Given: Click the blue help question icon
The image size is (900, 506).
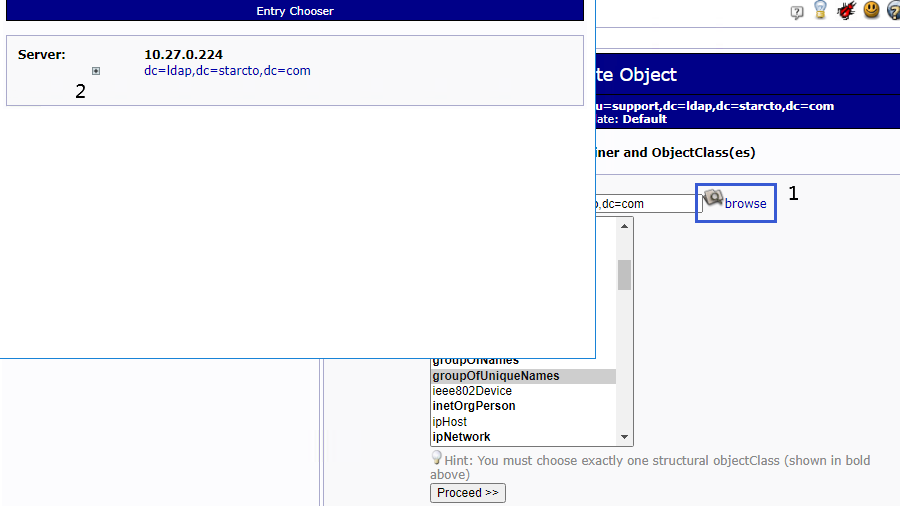Looking at the screenshot, I should [x=894, y=10].
